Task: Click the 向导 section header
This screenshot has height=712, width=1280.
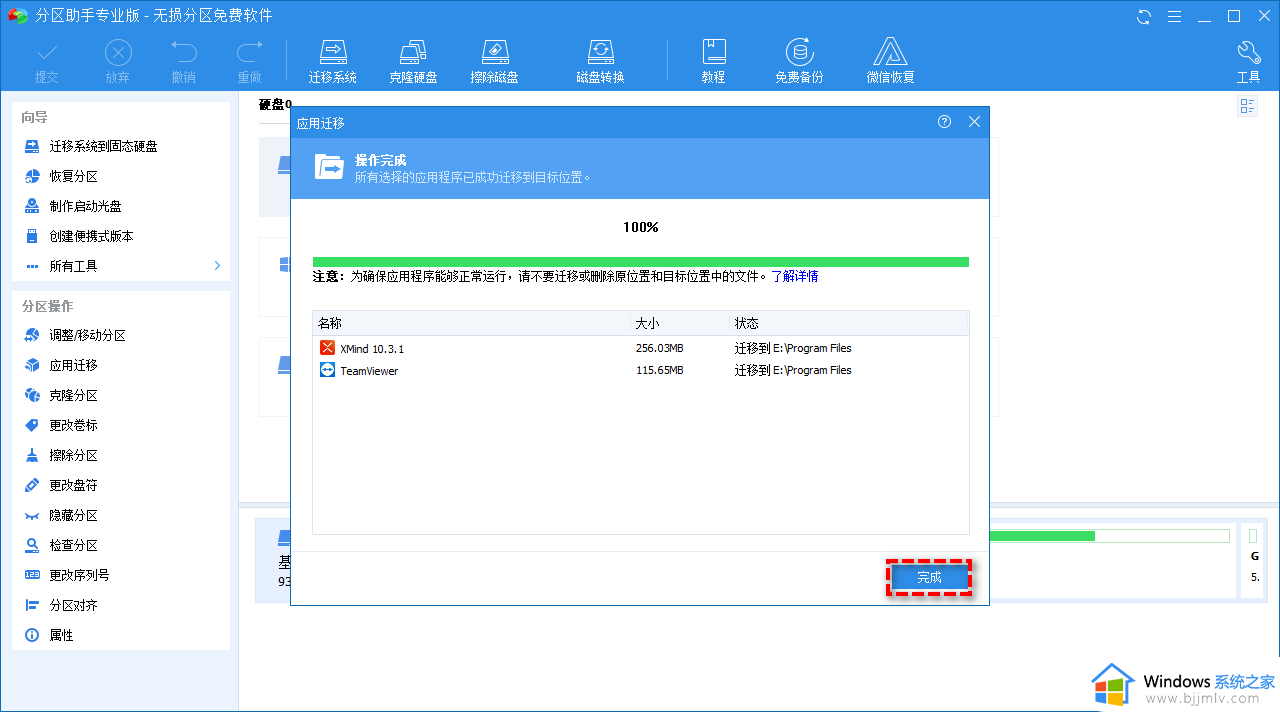Action: 35,117
